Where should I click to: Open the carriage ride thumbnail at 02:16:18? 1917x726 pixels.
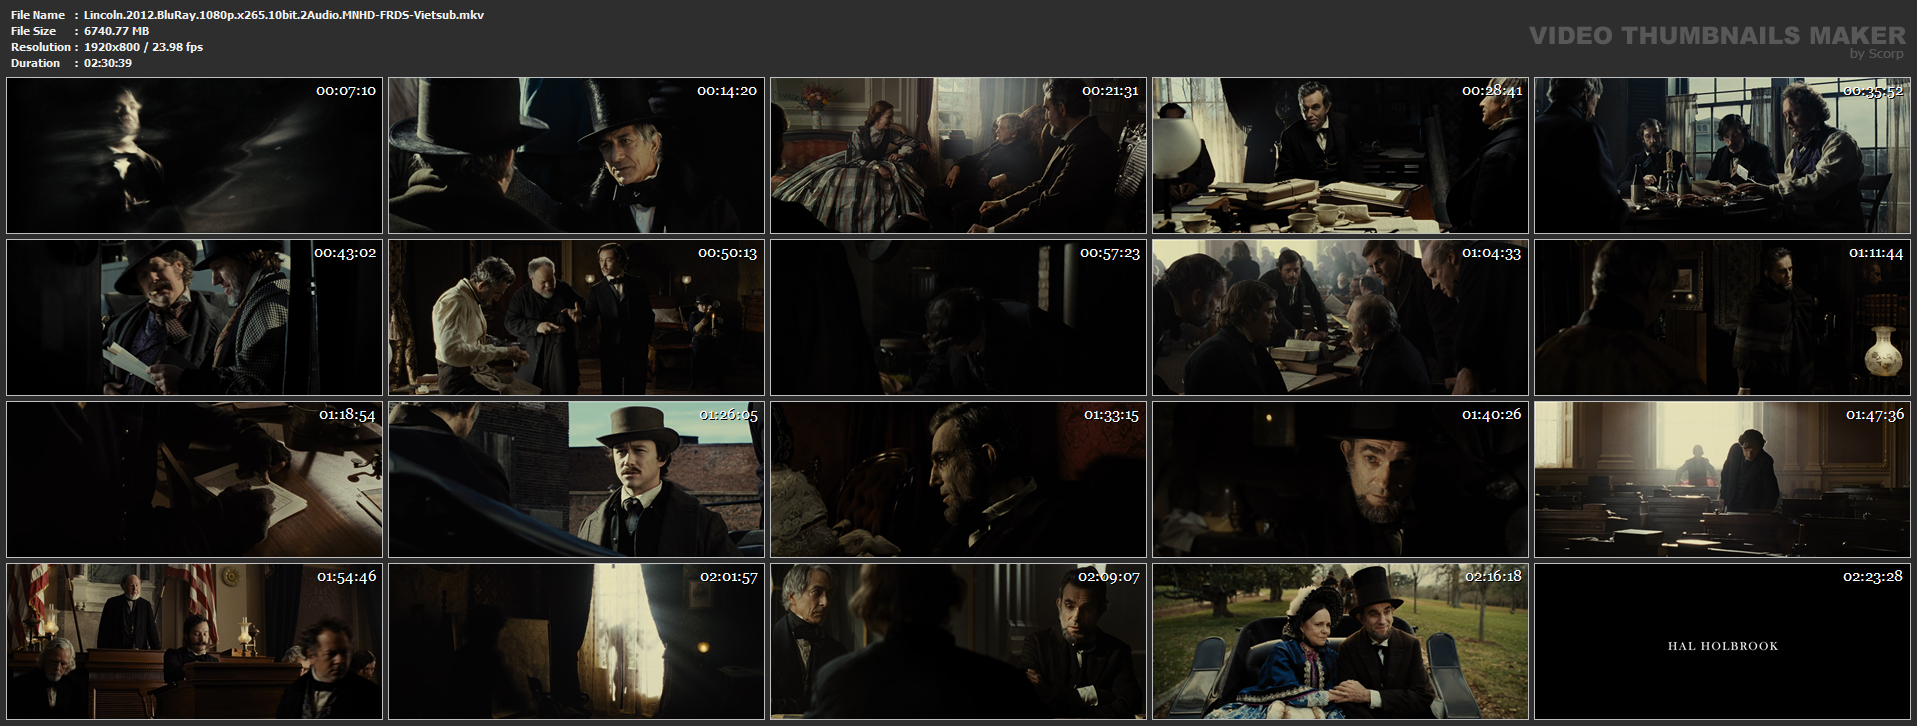1340,642
